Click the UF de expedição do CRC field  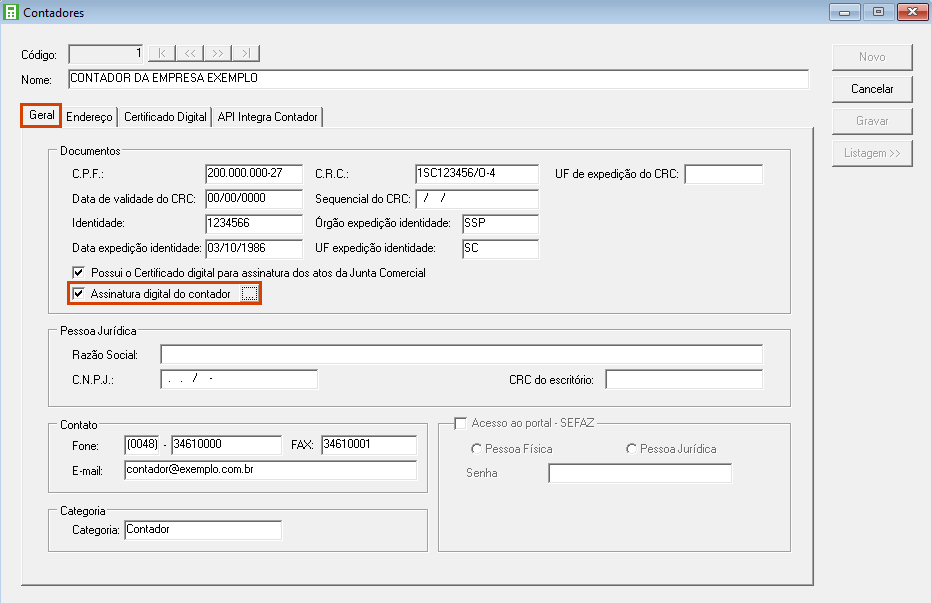coord(723,174)
